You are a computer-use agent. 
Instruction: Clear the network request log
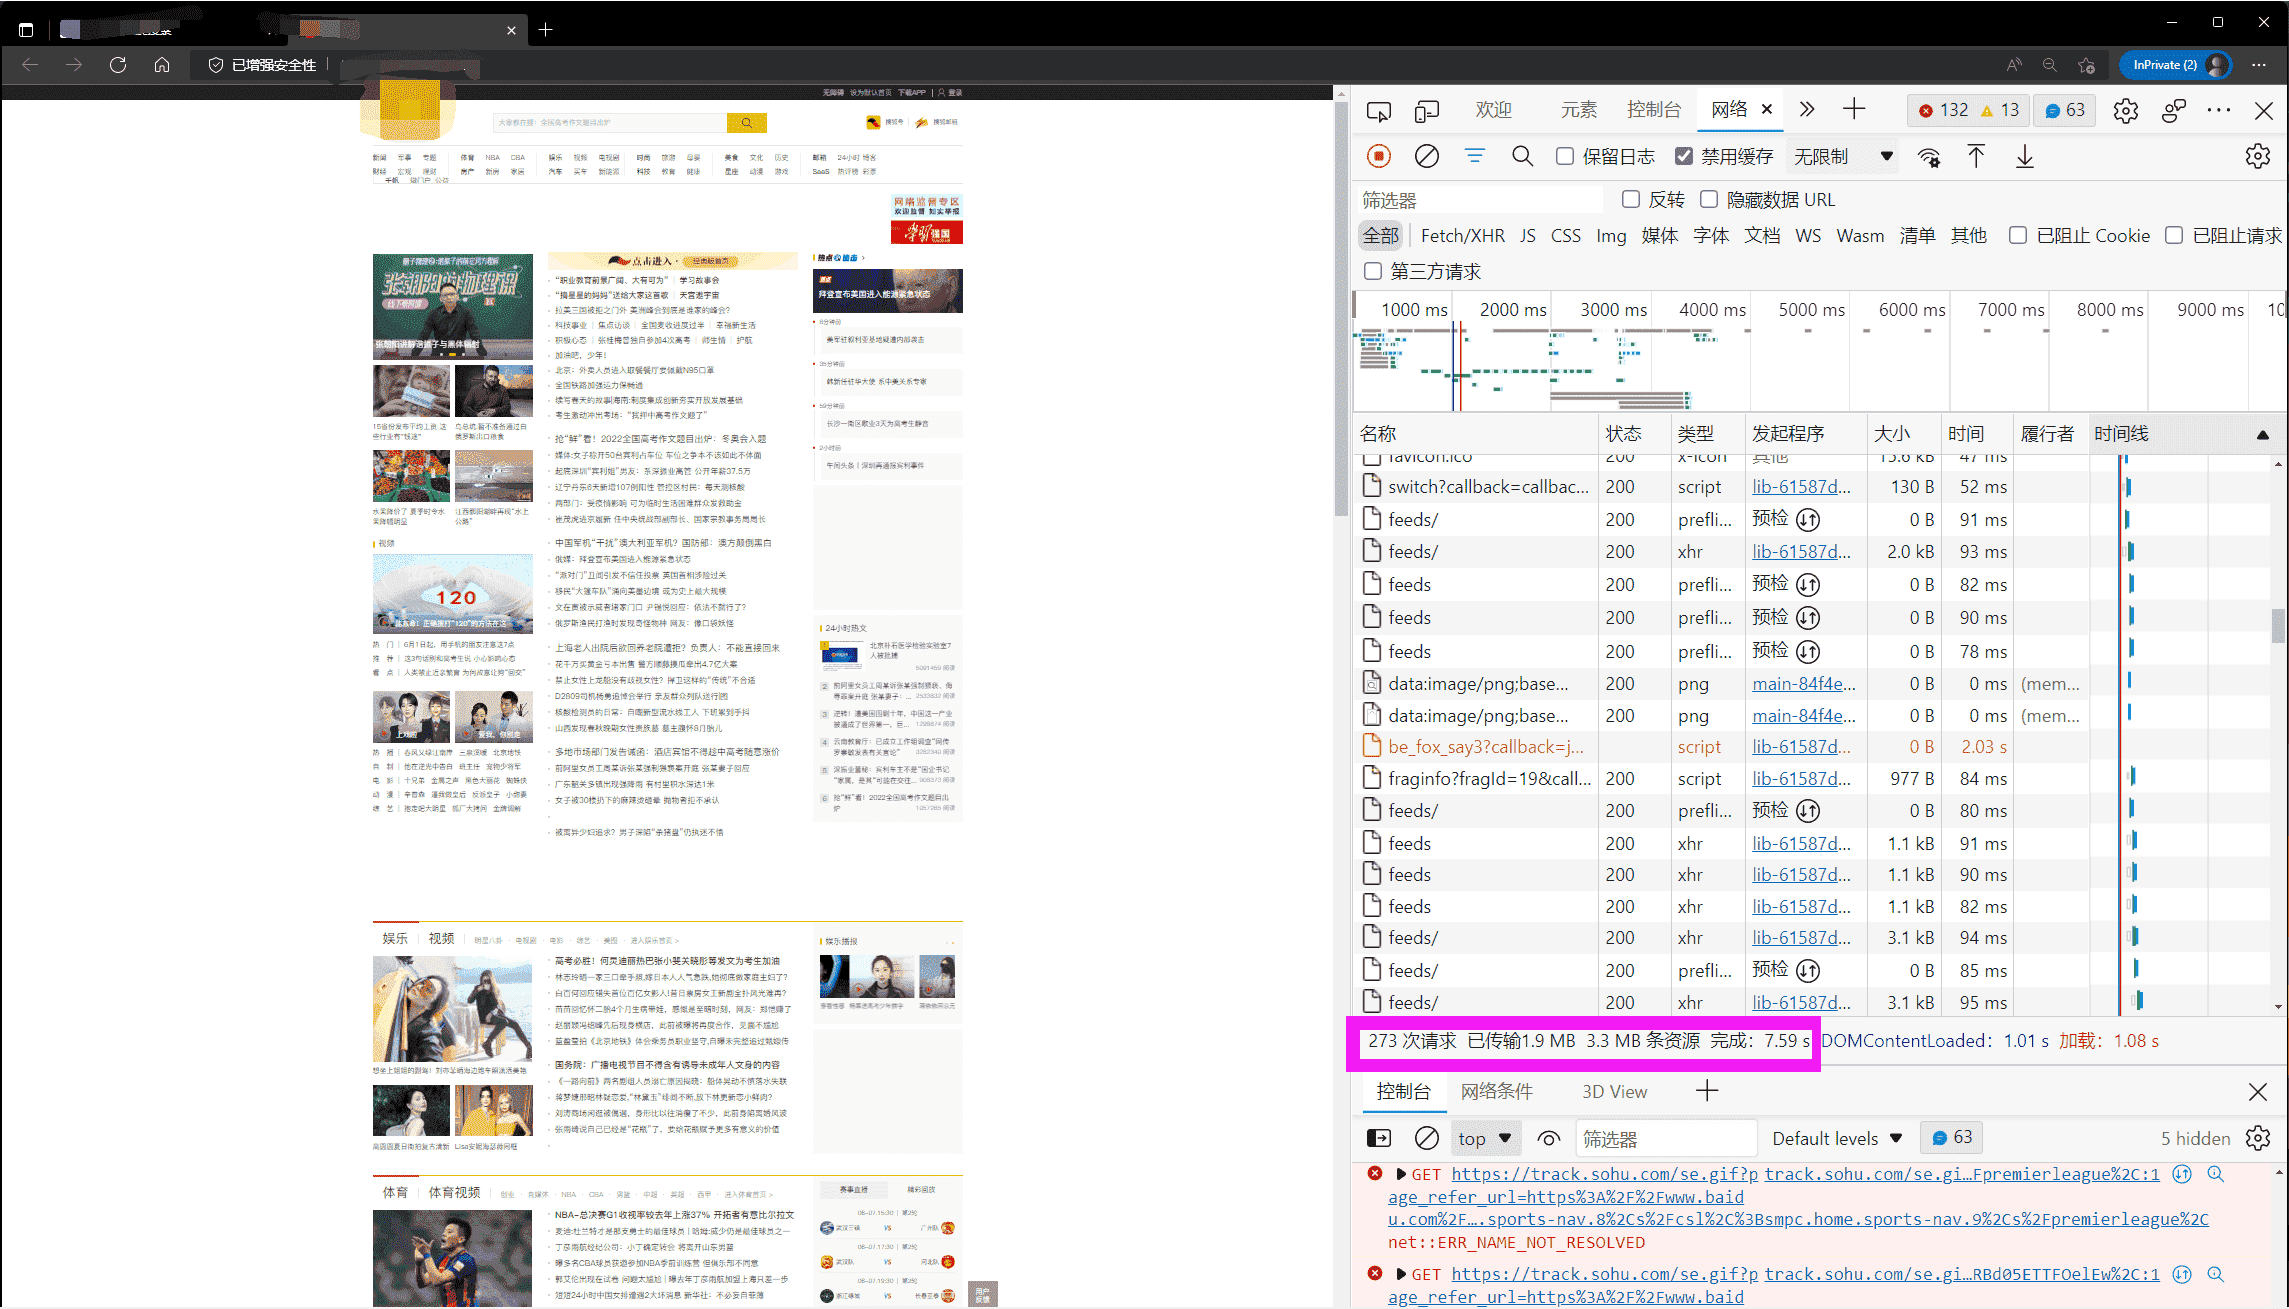(x=1426, y=156)
